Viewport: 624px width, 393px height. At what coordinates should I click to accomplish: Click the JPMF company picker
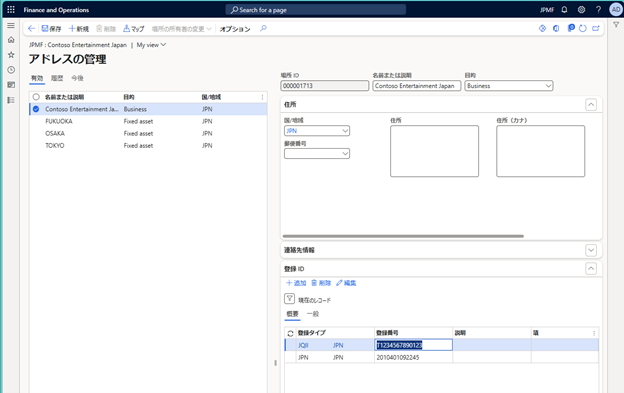(x=547, y=10)
